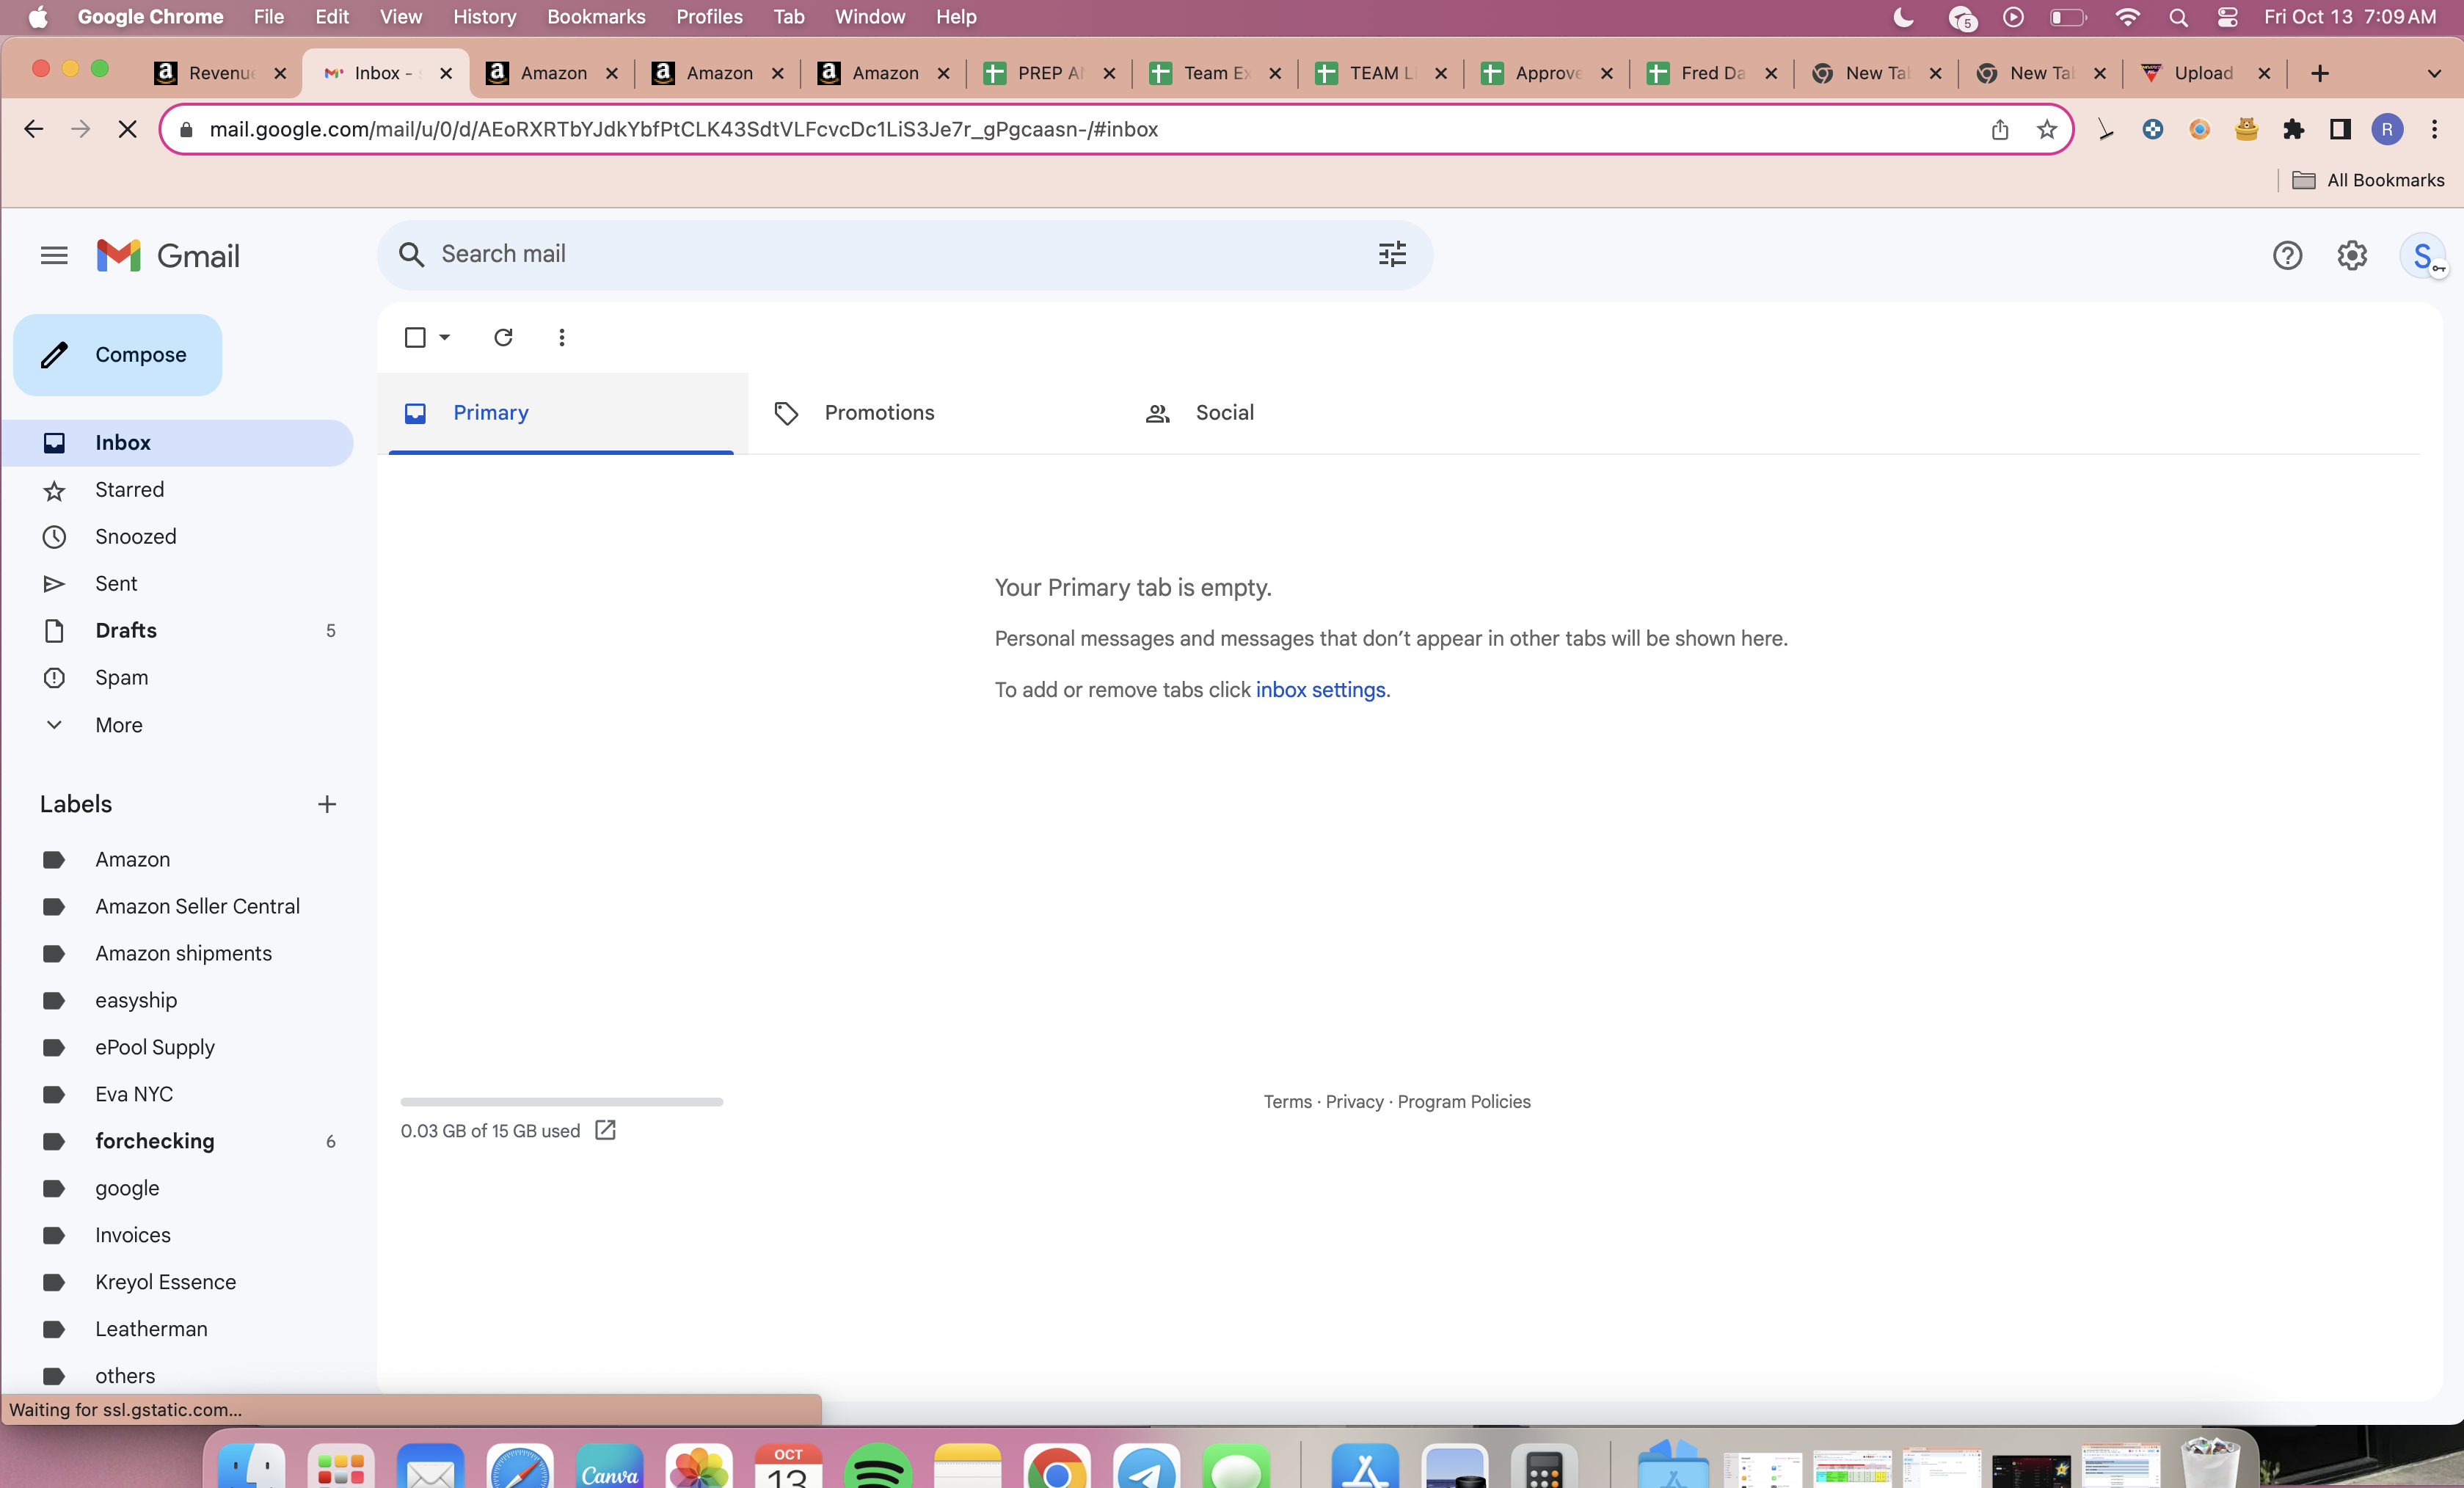2464x1488 pixels.
Task: Open the More options three-dot menu in mail toolbar
Action: (x=562, y=337)
